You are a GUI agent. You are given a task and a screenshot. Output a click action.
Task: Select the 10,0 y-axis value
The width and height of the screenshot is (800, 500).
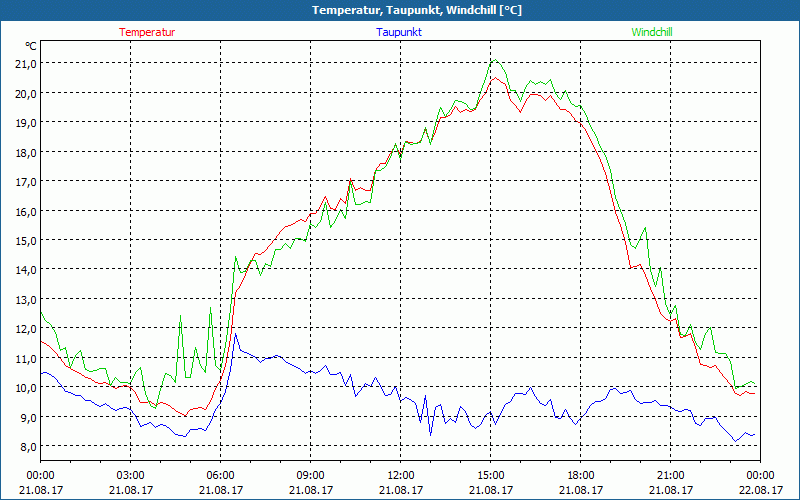(26, 387)
